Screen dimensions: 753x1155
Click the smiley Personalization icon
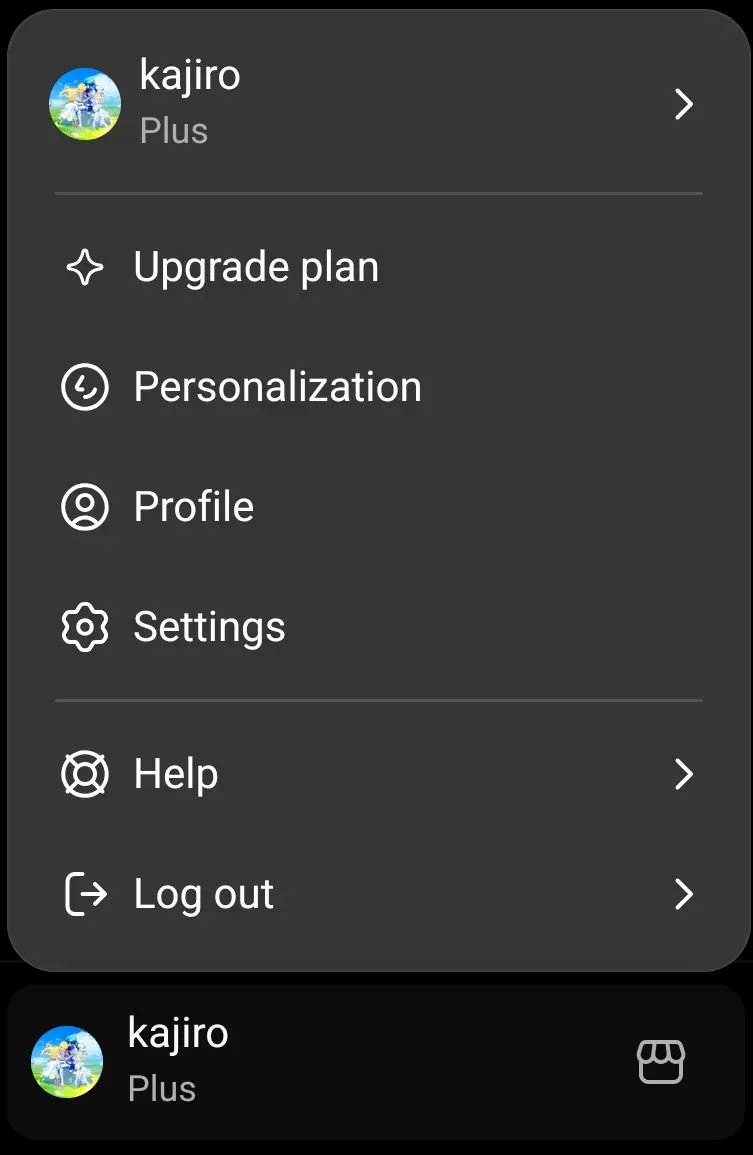tap(85, 387)
